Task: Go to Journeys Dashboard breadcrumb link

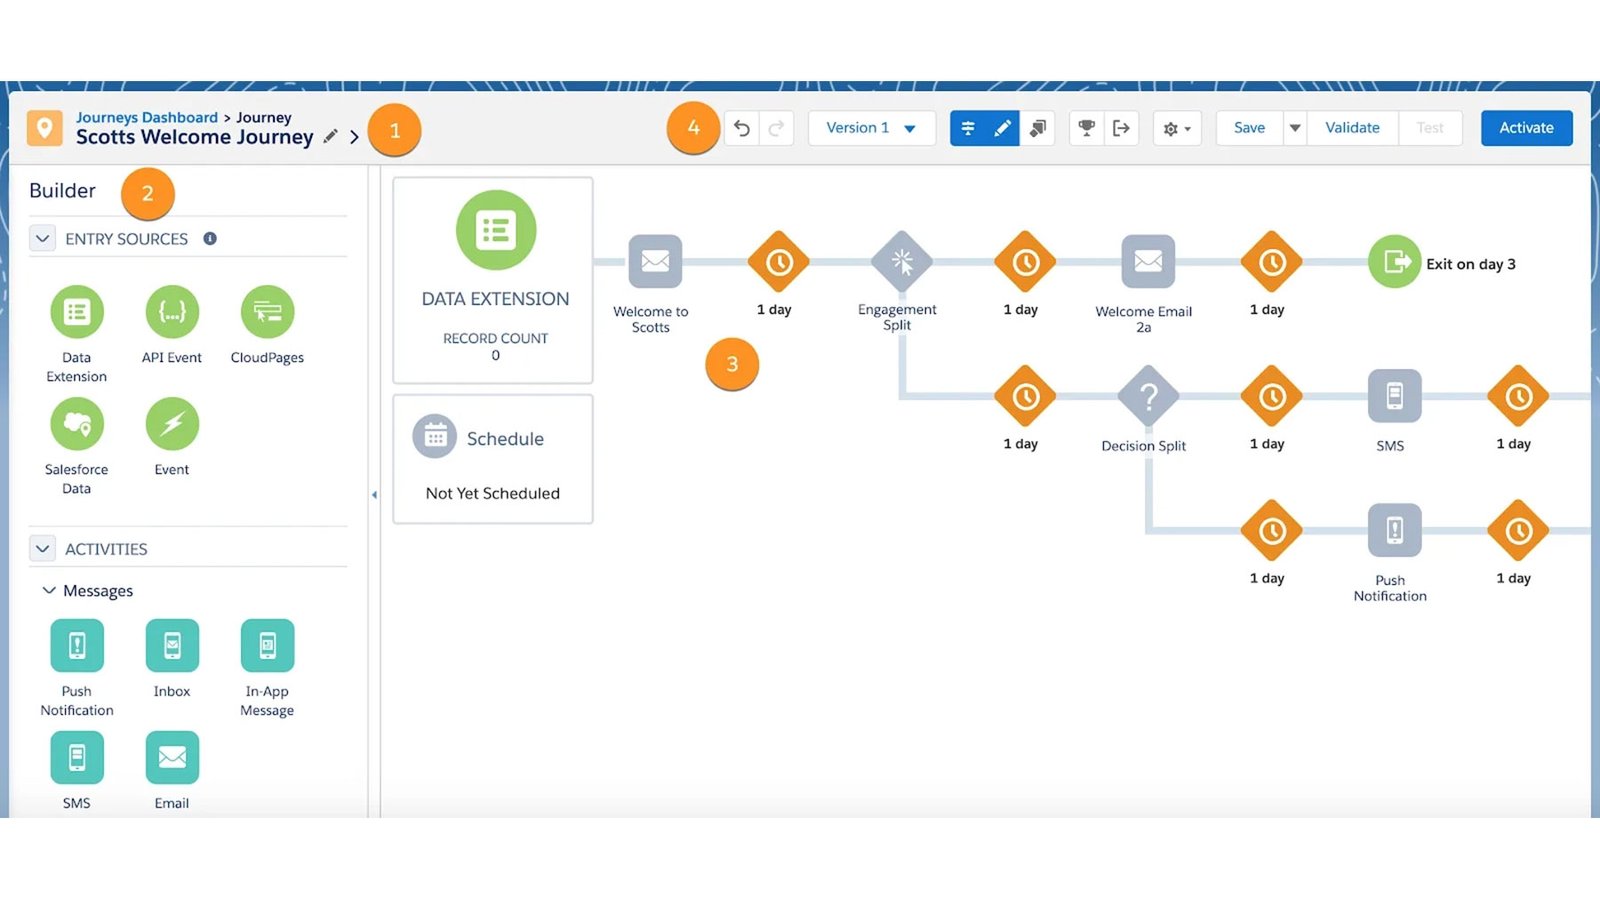Action: point(147,117)
